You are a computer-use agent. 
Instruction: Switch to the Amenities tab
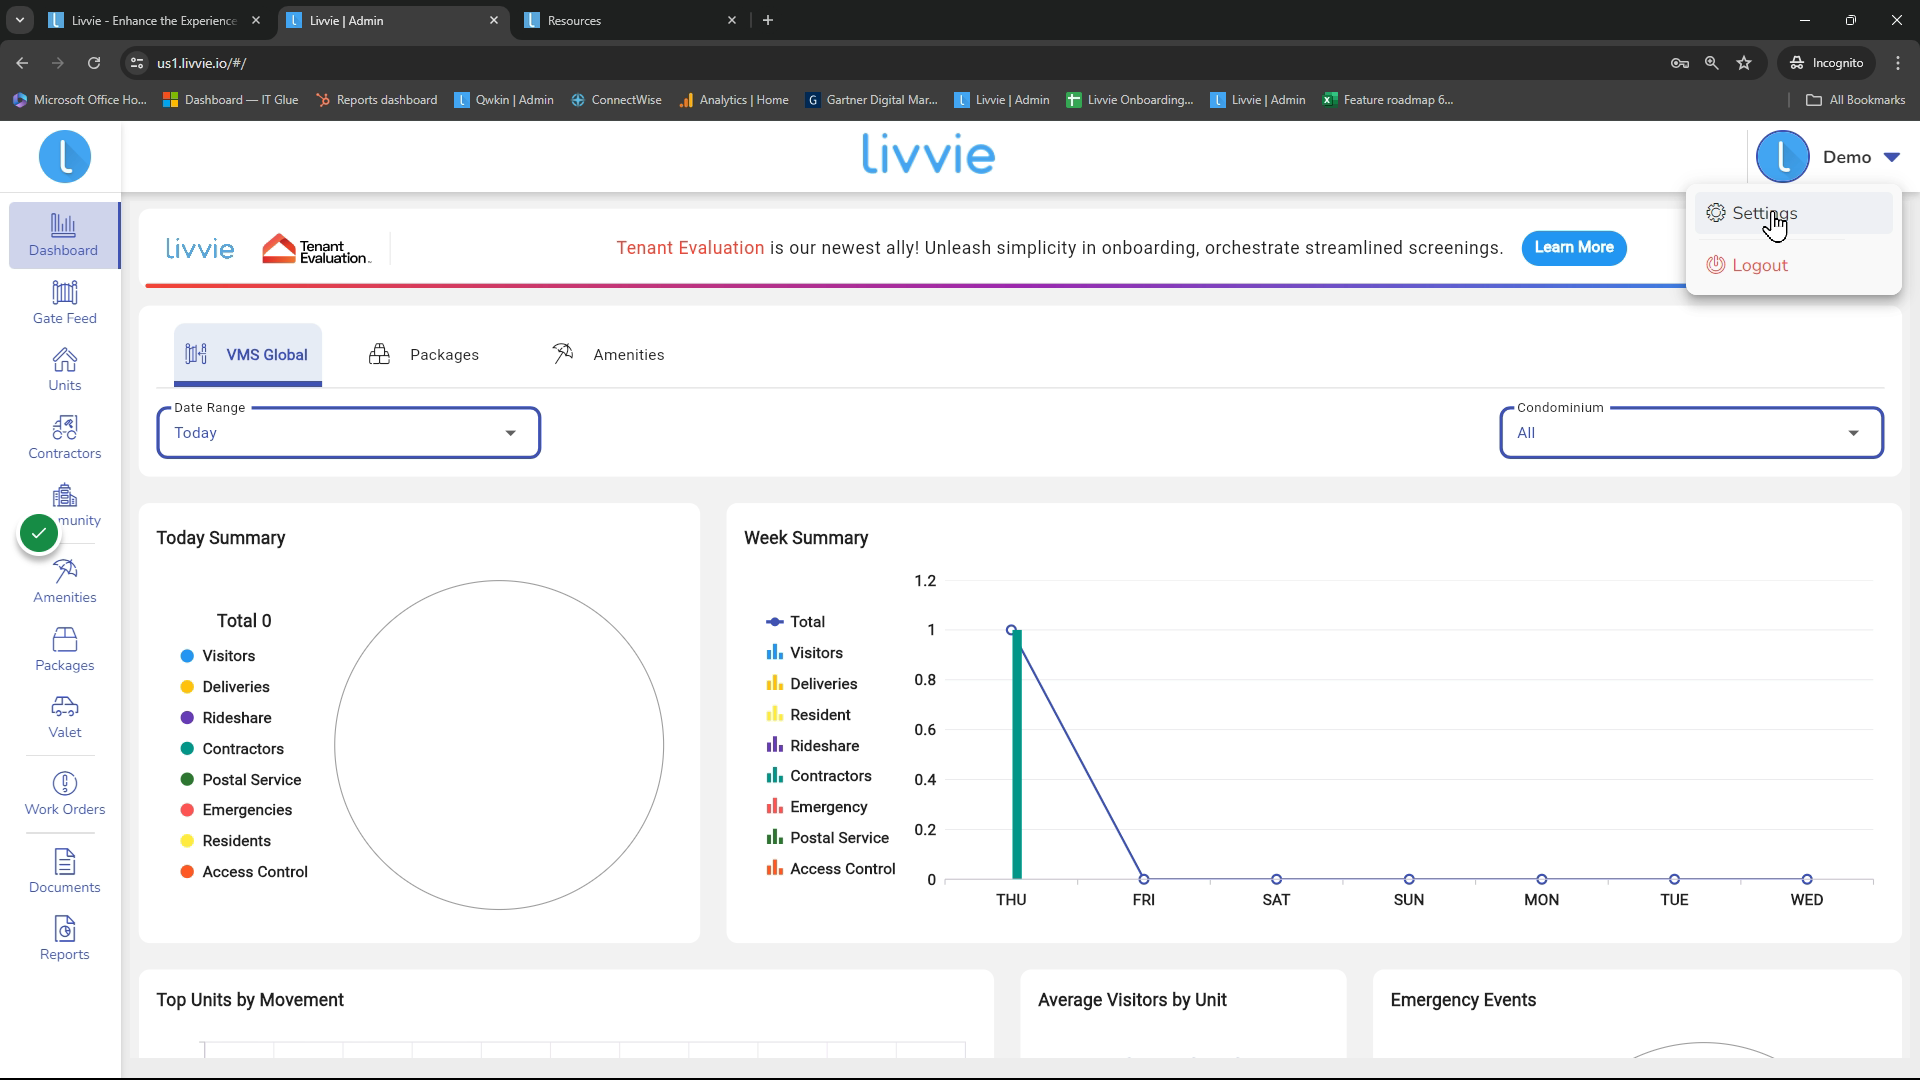click(x=608, y=355)
